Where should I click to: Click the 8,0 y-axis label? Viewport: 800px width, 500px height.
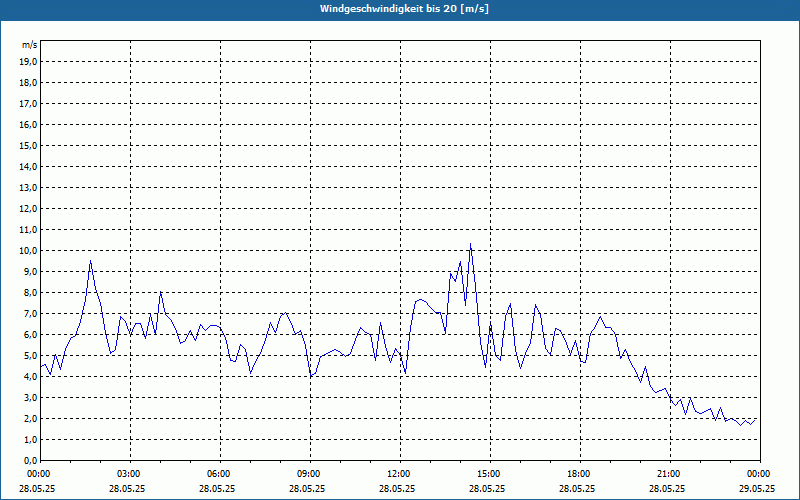point(31,292)
